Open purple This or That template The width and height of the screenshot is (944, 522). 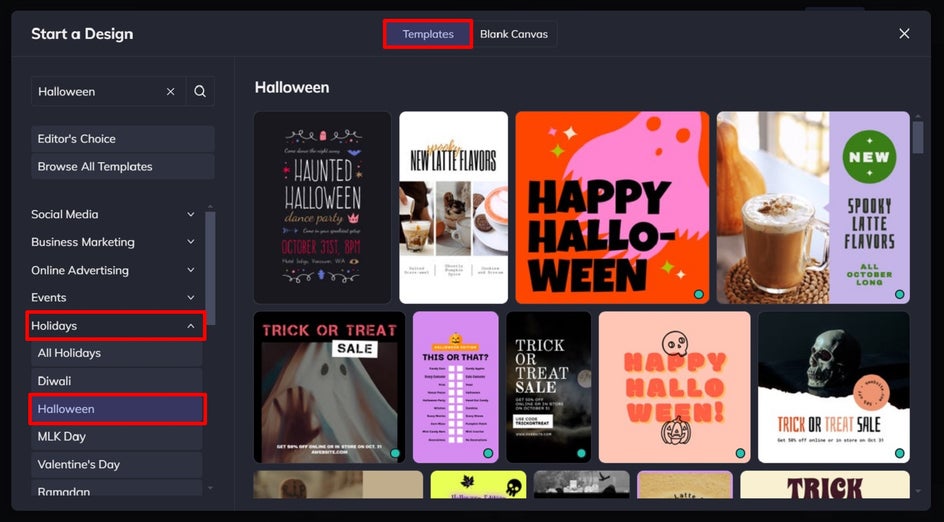click(456, 387)
